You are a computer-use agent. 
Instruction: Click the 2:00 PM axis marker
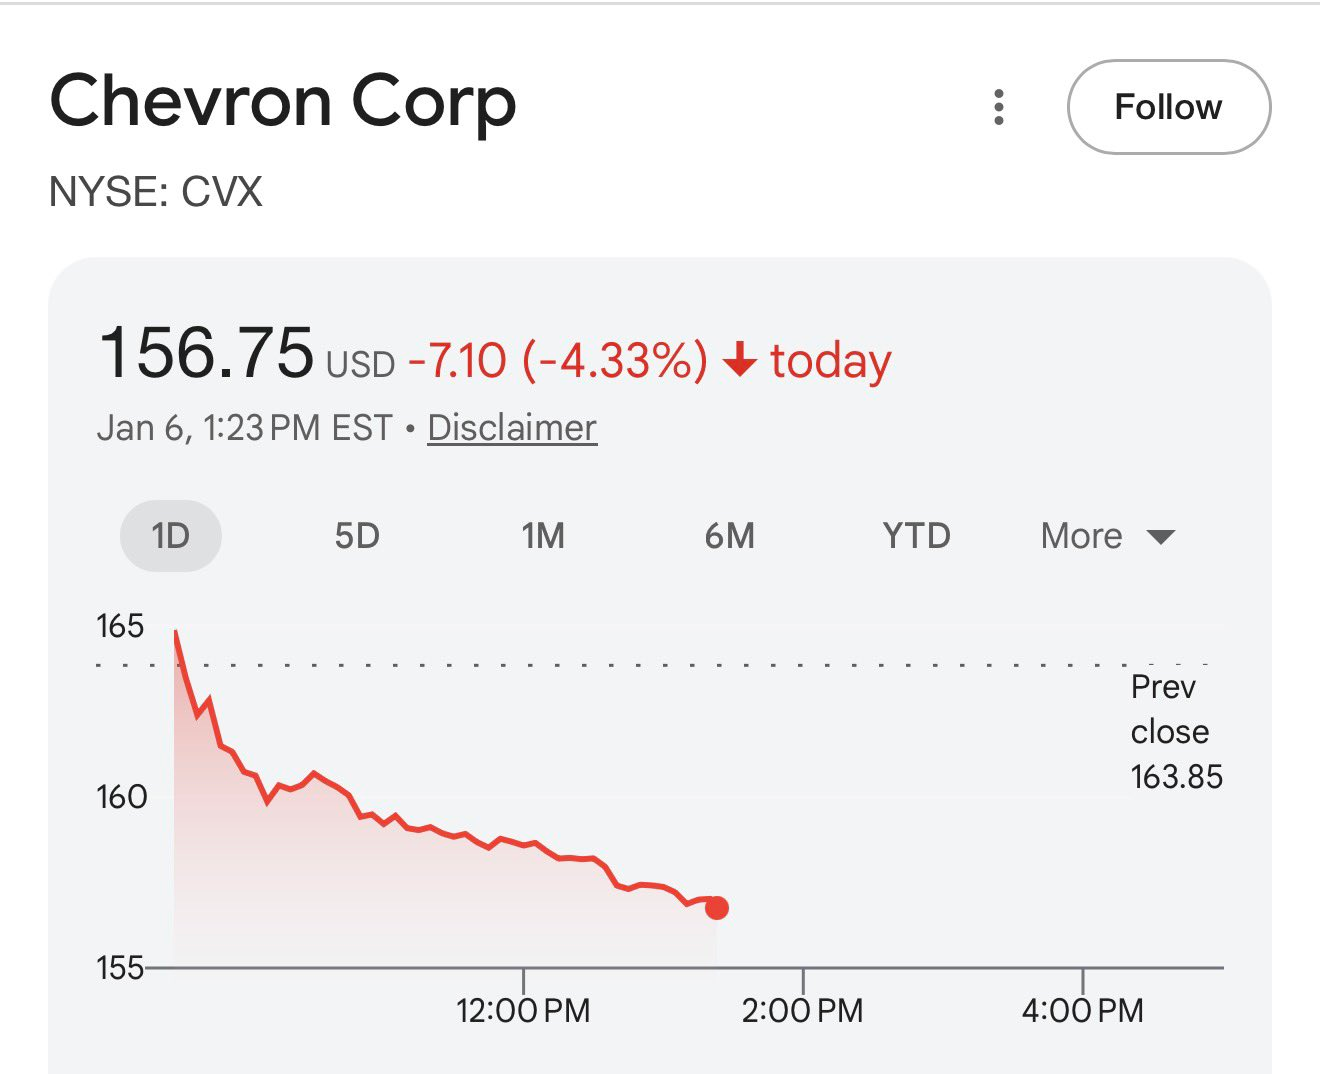803,1010
